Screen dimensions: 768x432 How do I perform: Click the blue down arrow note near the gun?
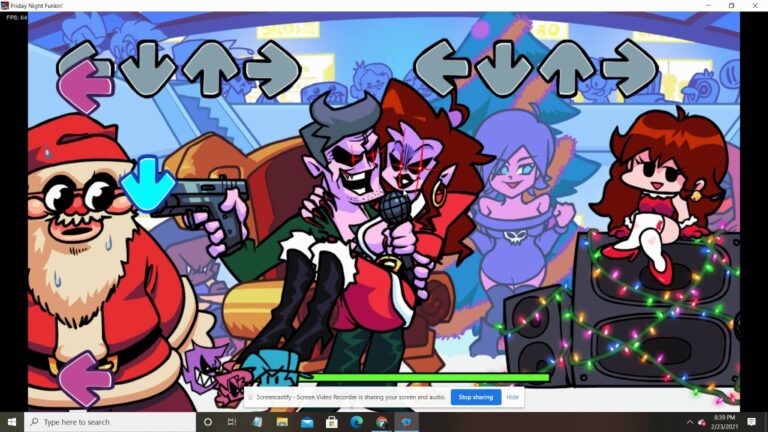[x=148, y=184]
